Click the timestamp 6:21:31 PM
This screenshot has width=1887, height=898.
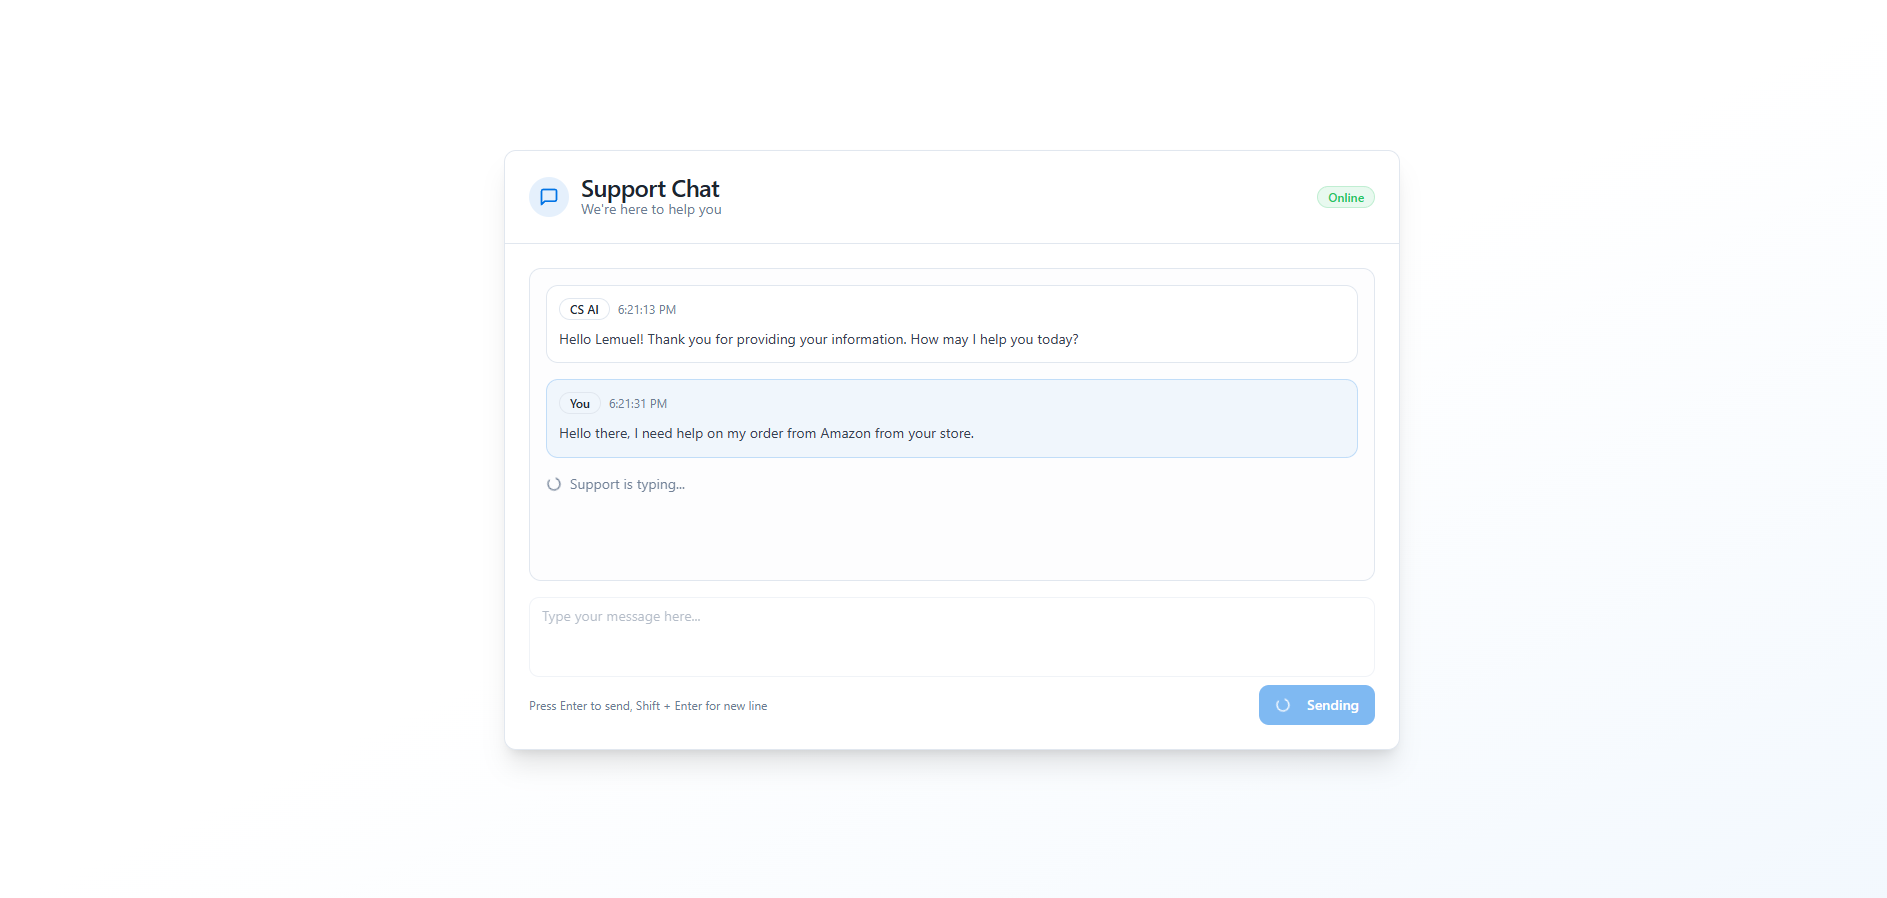637,403
